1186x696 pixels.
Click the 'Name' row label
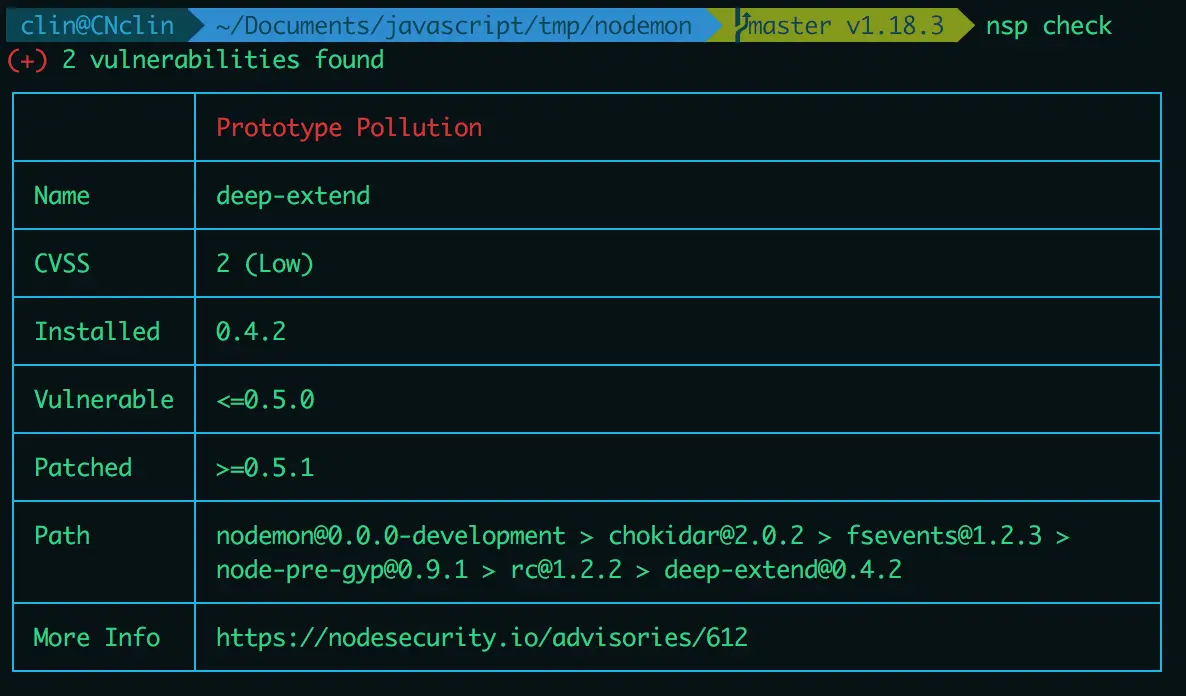(x=62, y=196)
